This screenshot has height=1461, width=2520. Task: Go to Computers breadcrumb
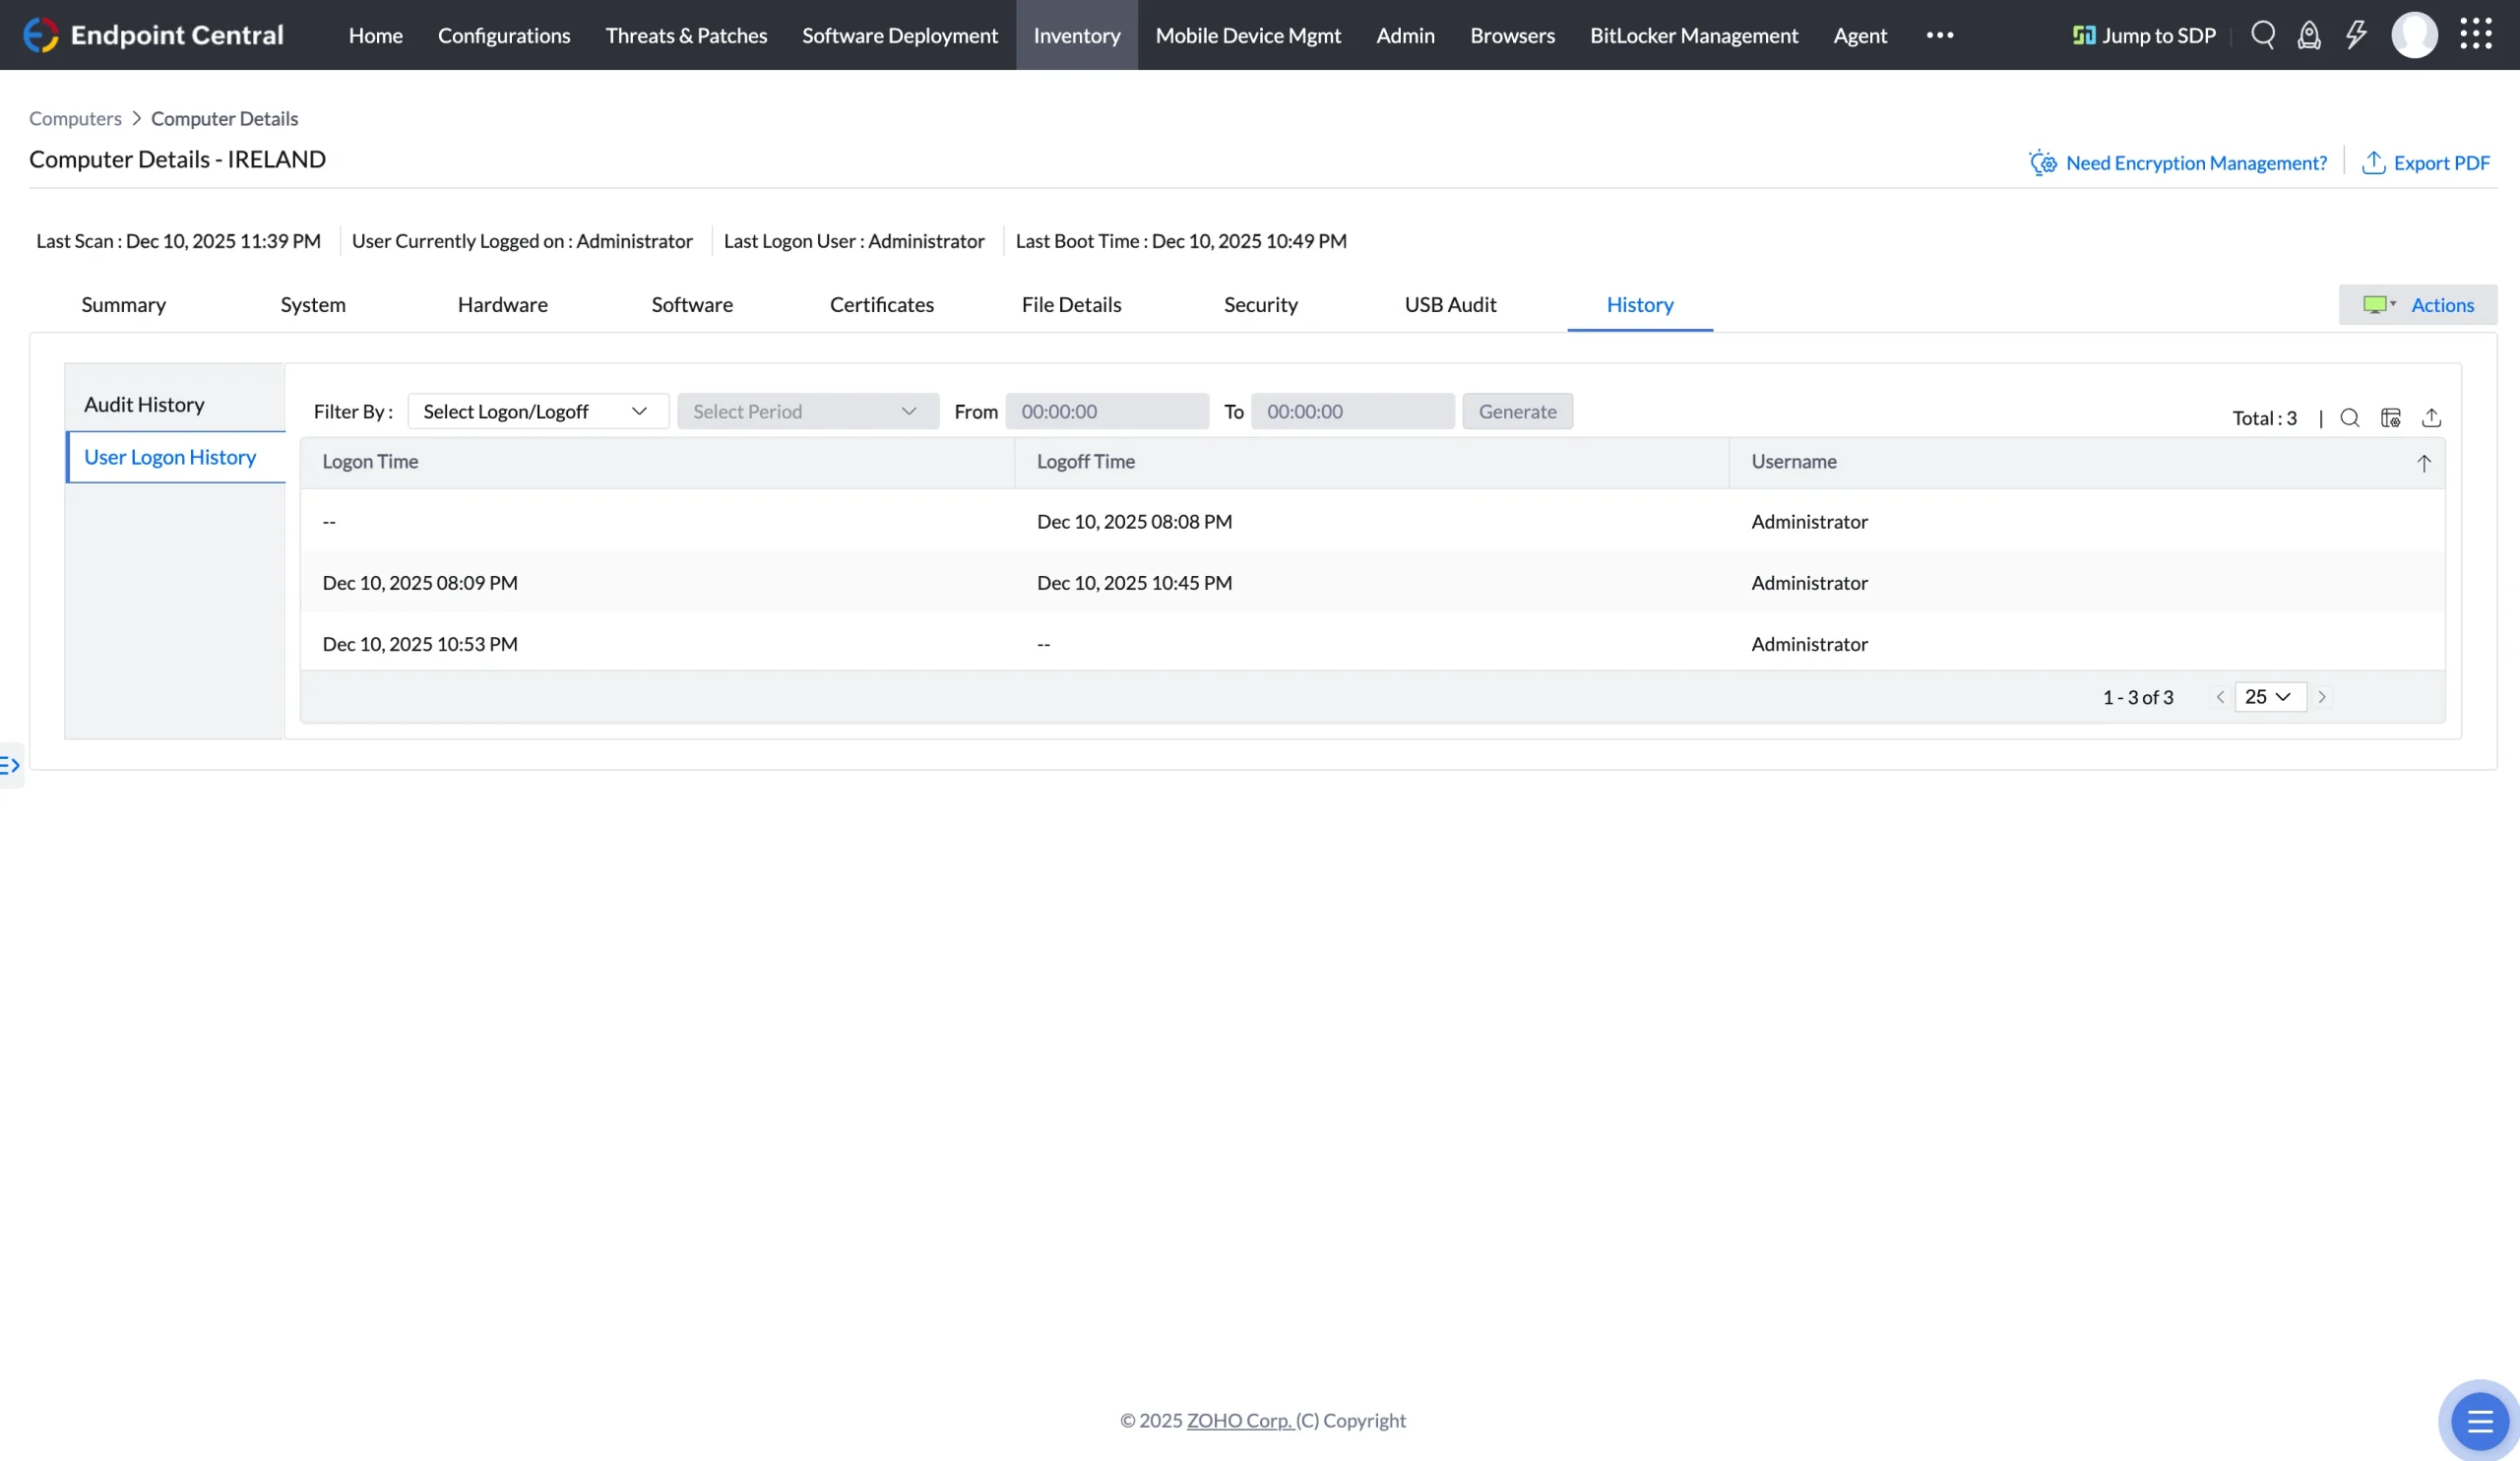coord(75,118)
